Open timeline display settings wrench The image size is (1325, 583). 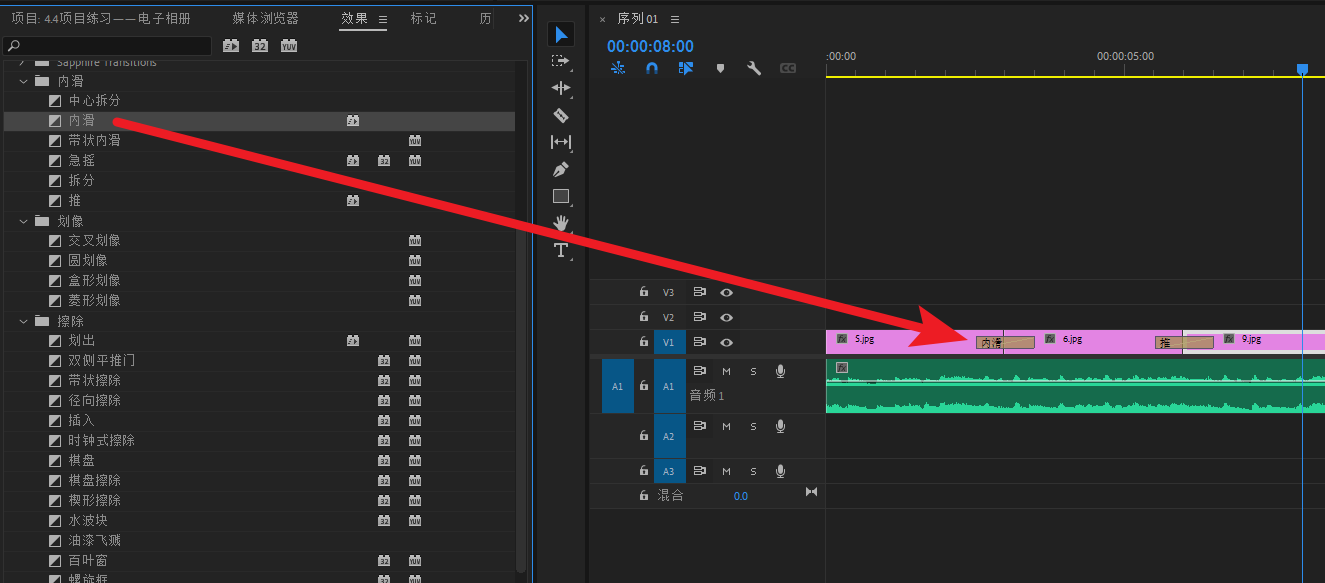pyautogui.click(x=754, y=68)
